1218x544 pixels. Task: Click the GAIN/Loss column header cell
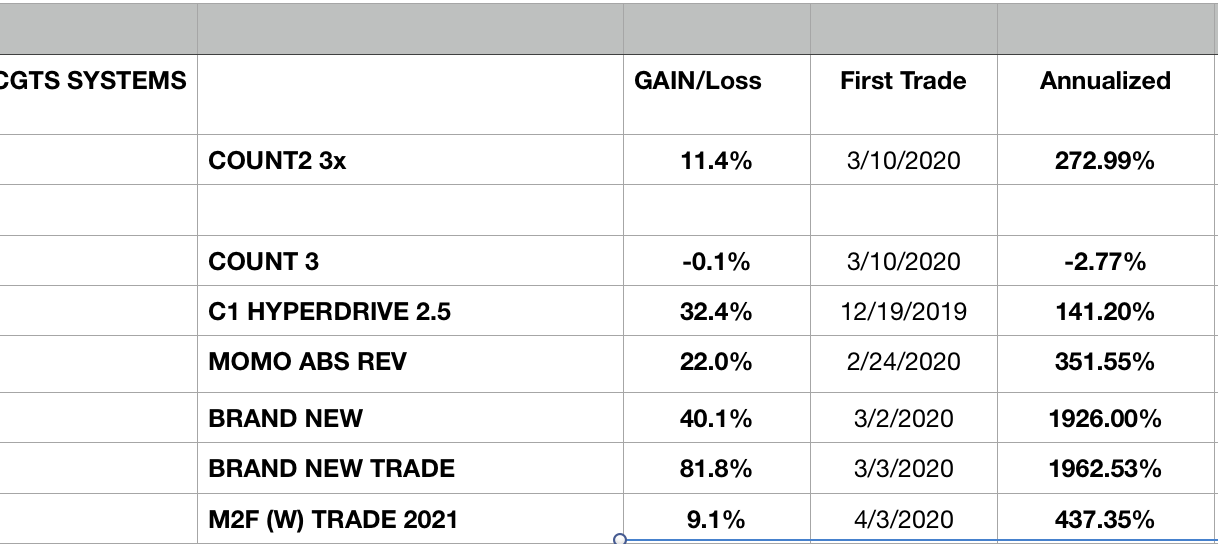click(698, 81)
